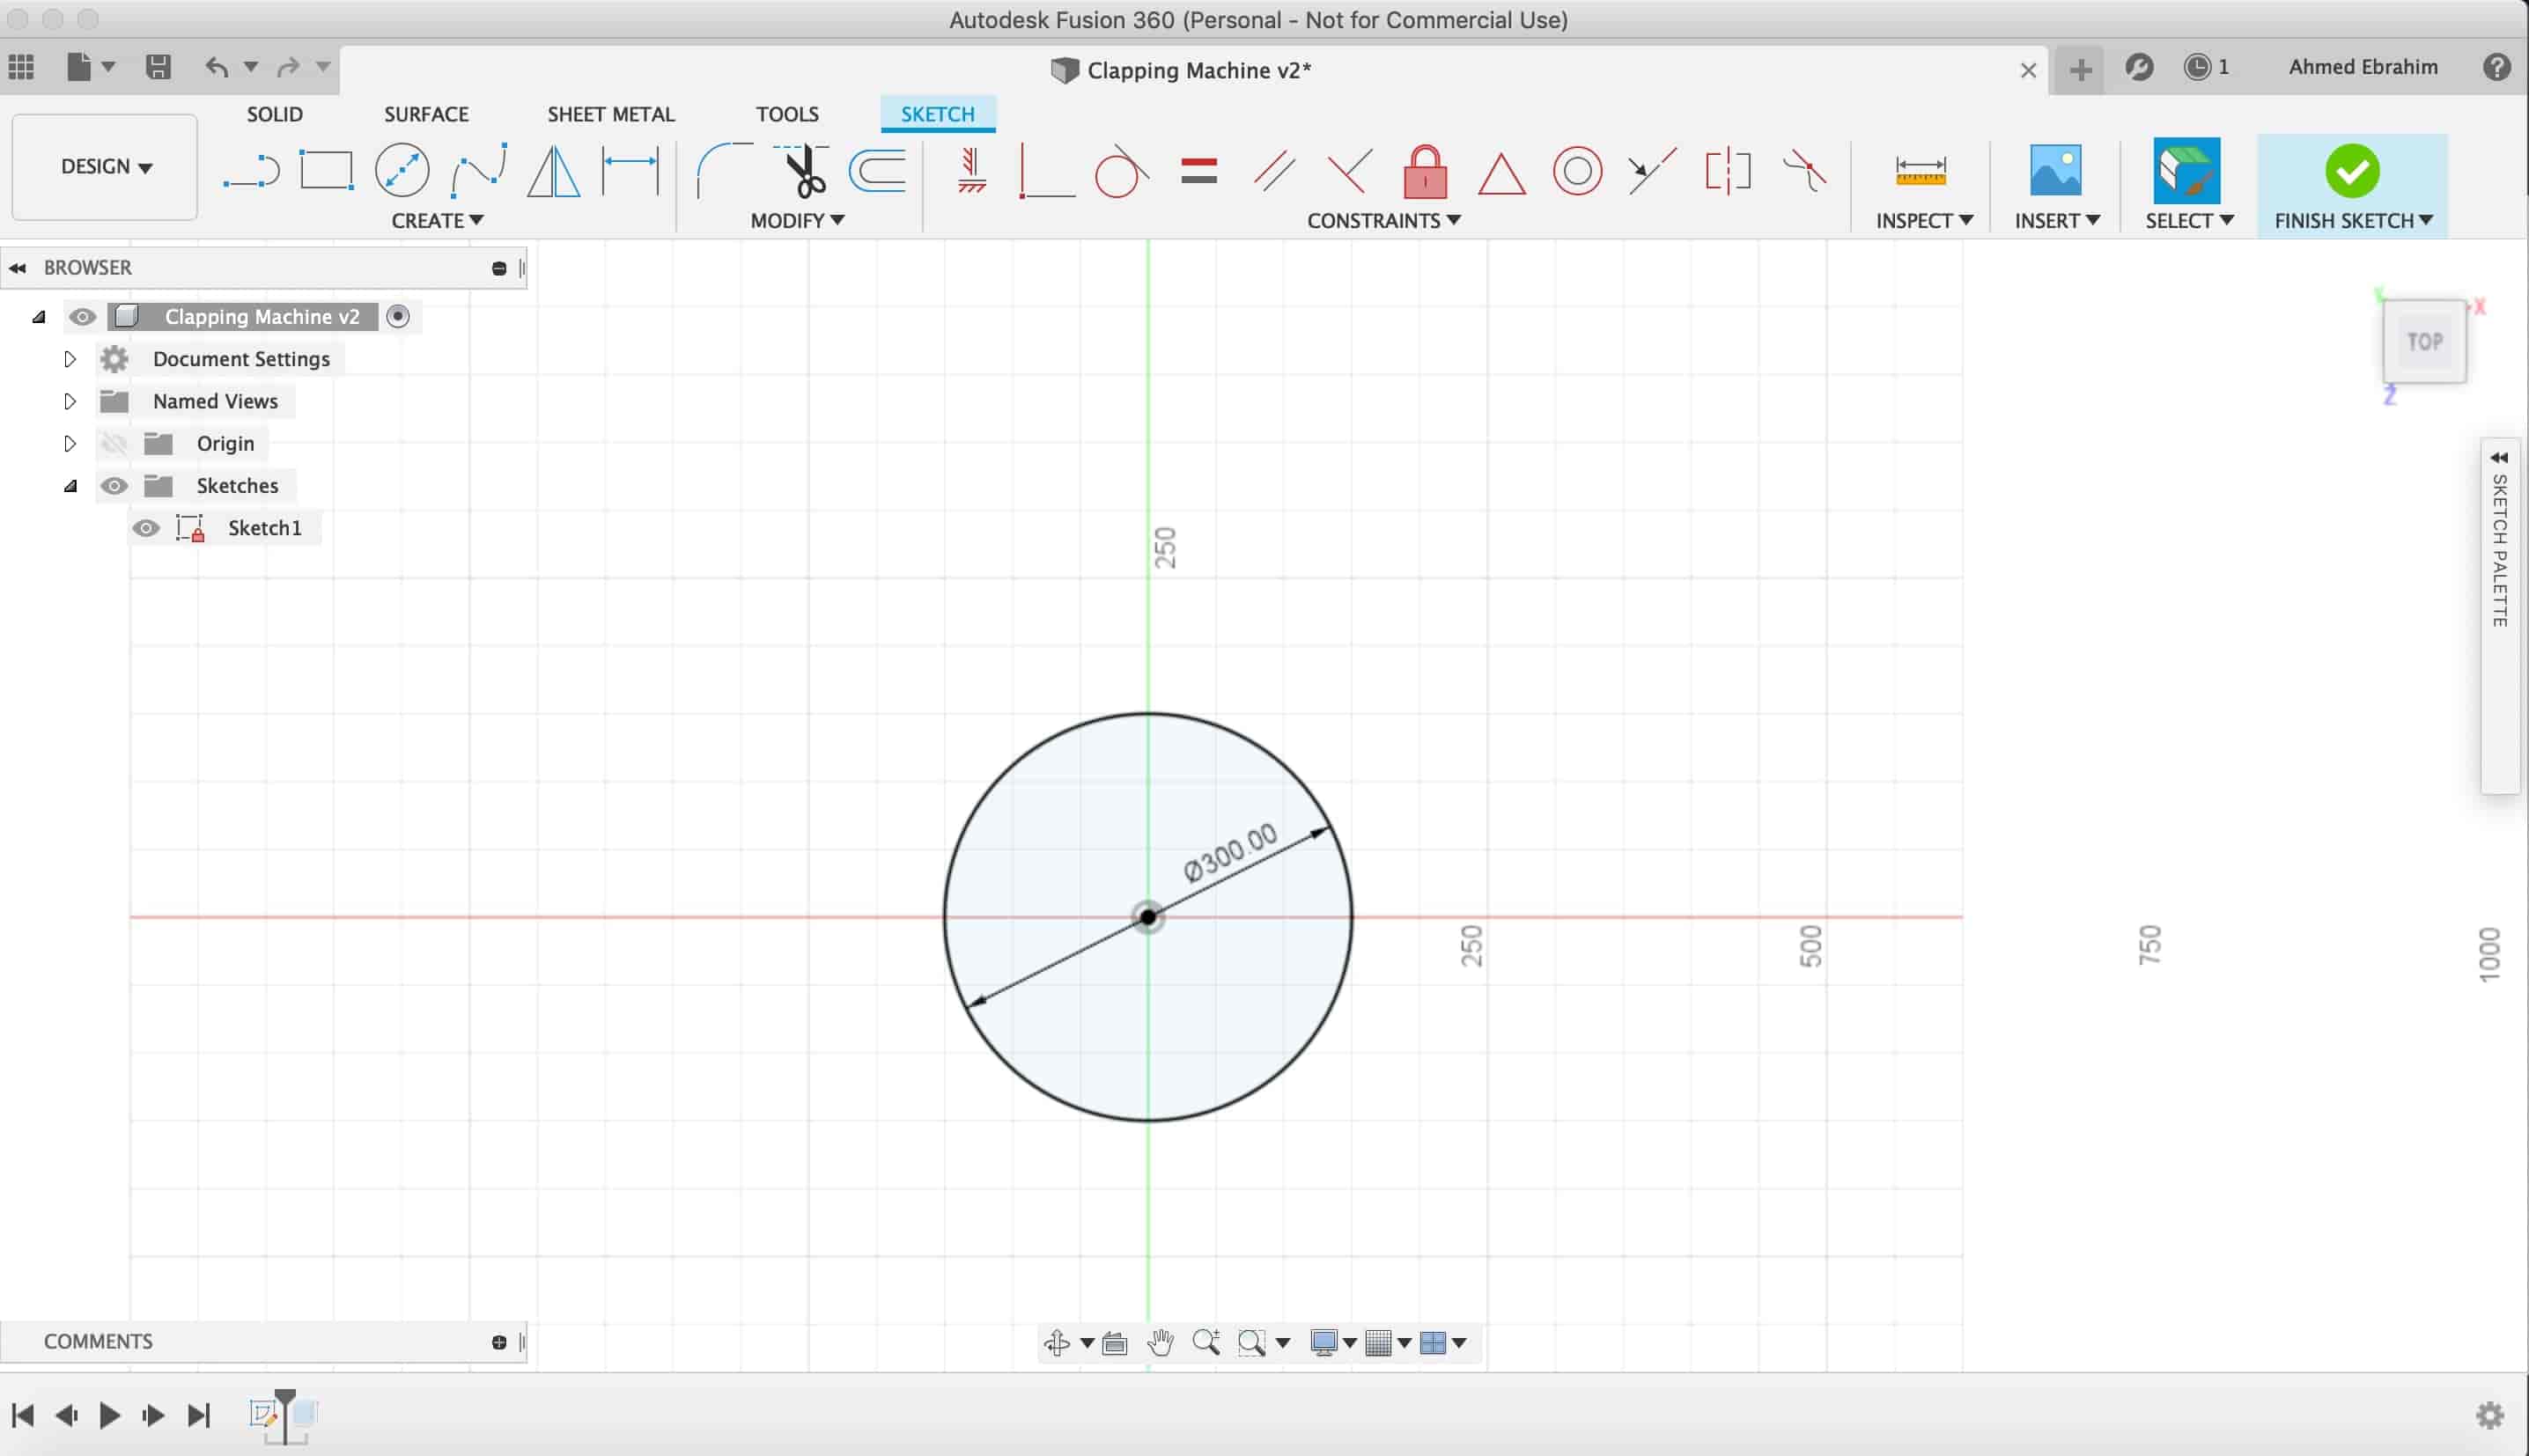The image size is (2529, 1456).
Task: Open the SELECT dropdown menu
Action: click(2189, 220)
